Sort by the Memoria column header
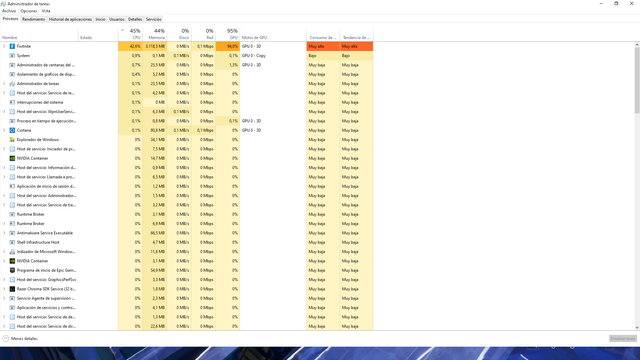This screenshot has width=640, height=360. [x=155, y=34]
